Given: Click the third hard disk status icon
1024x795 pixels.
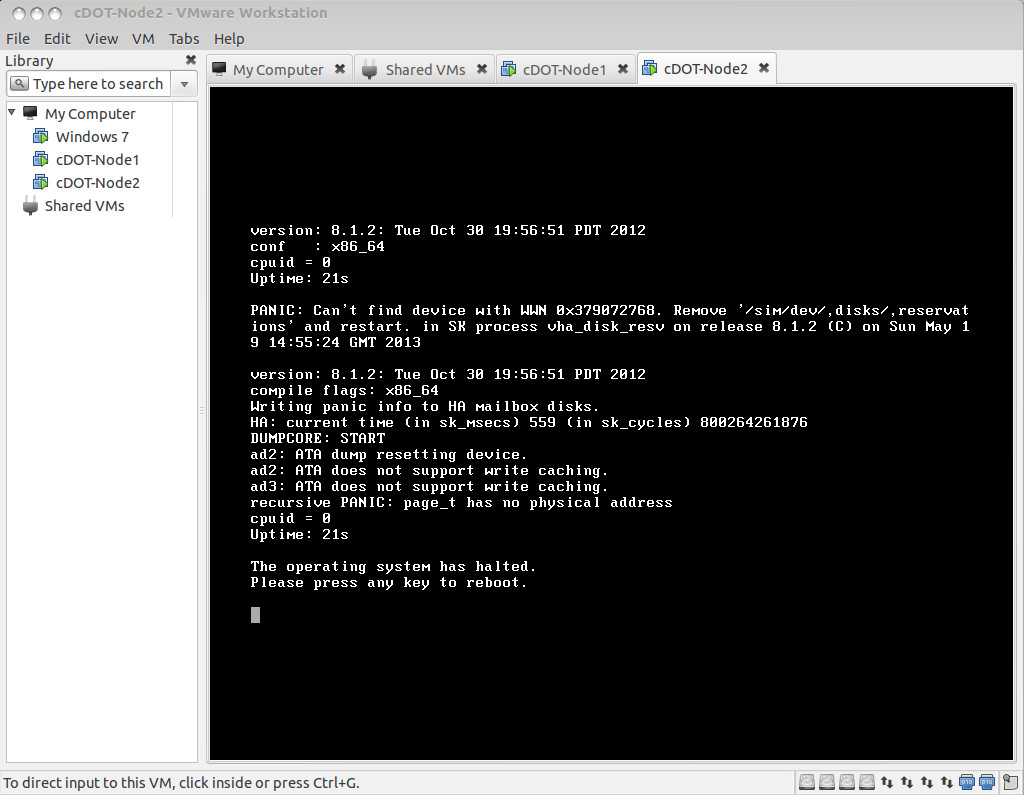Looking at the screenshot, I should click(847, 781).
